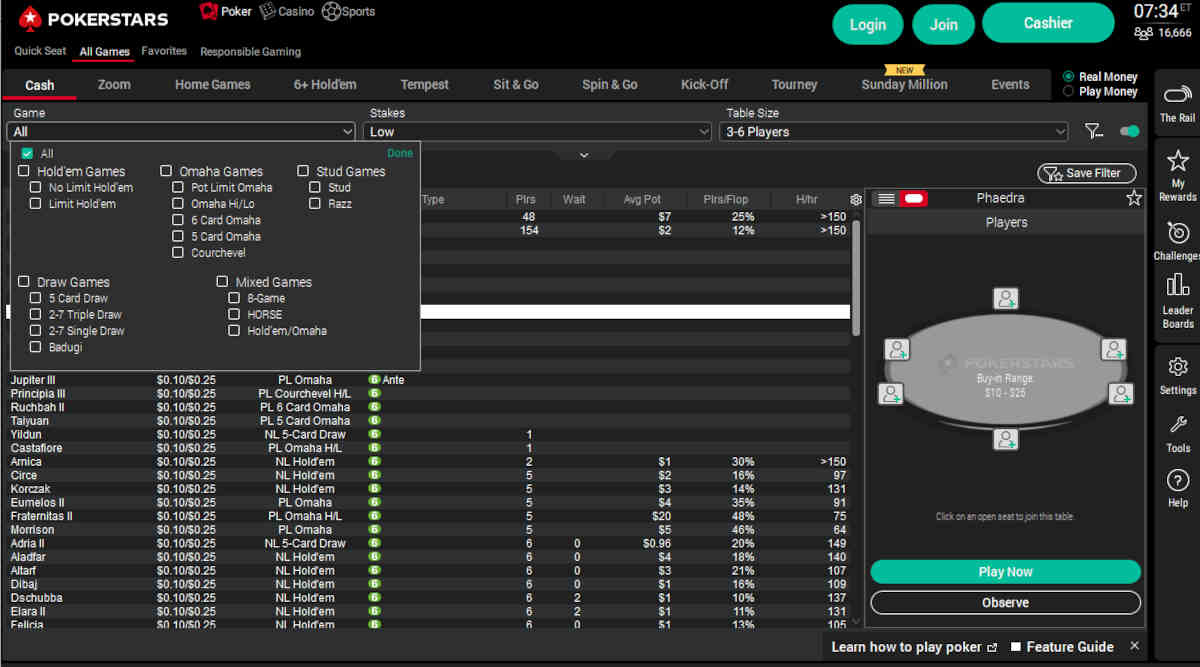This screenshot has width=1200, height=667.
Task: Open the Spin & Go tab
Action: point(610,85)
